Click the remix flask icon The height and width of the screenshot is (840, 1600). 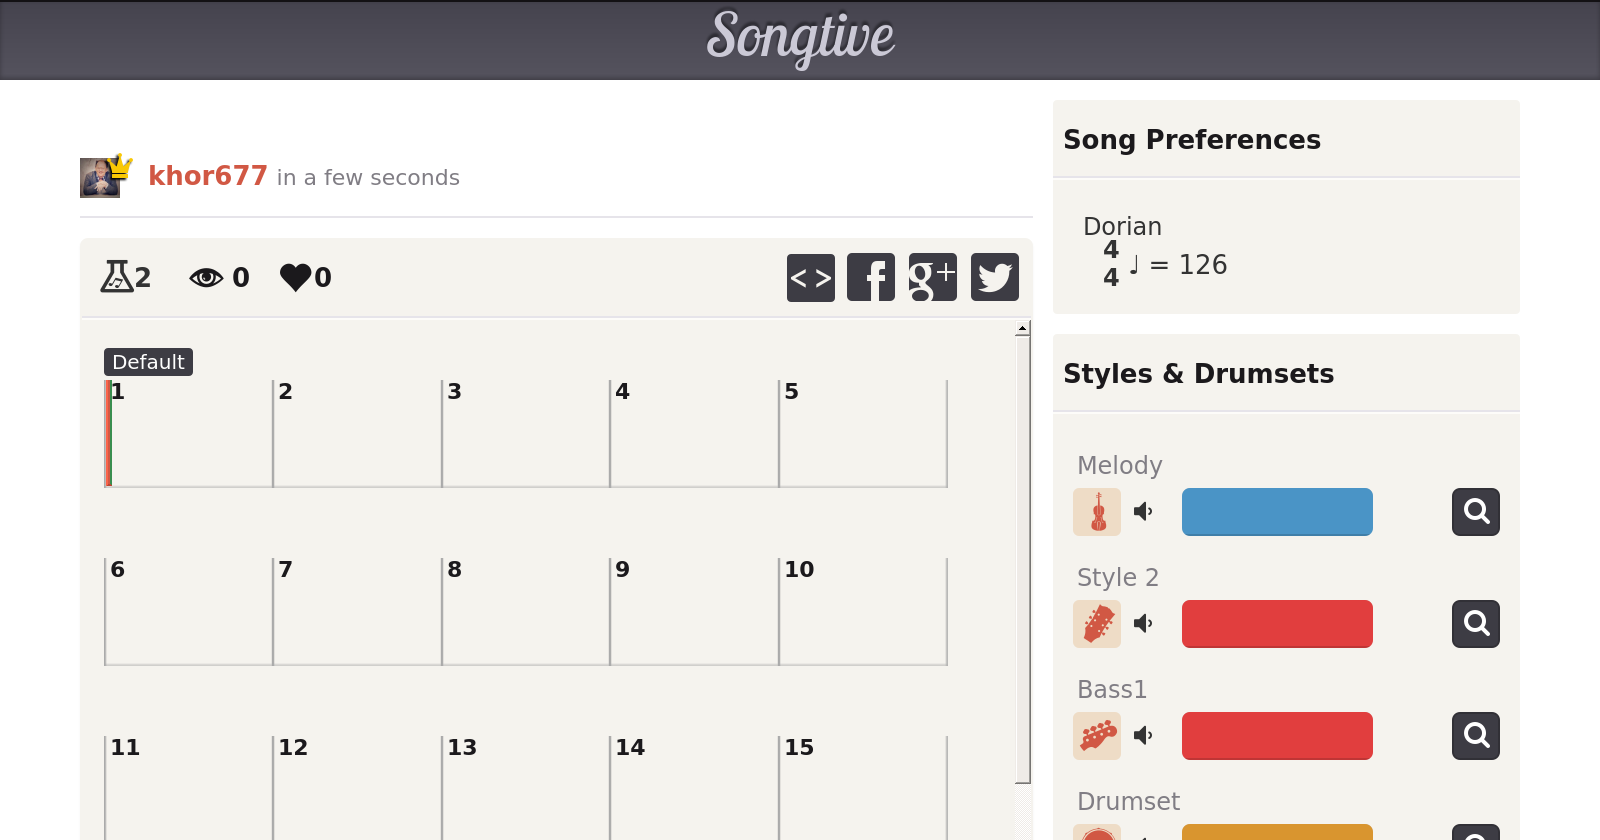[x=117, y=276]
